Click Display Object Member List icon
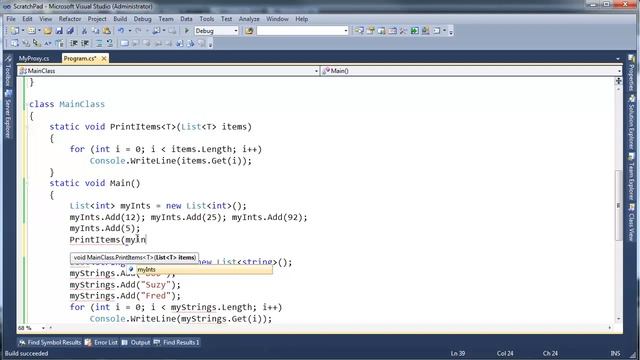Image resolution: width=640 pixels, height=360 pixels. coord(14,43)
